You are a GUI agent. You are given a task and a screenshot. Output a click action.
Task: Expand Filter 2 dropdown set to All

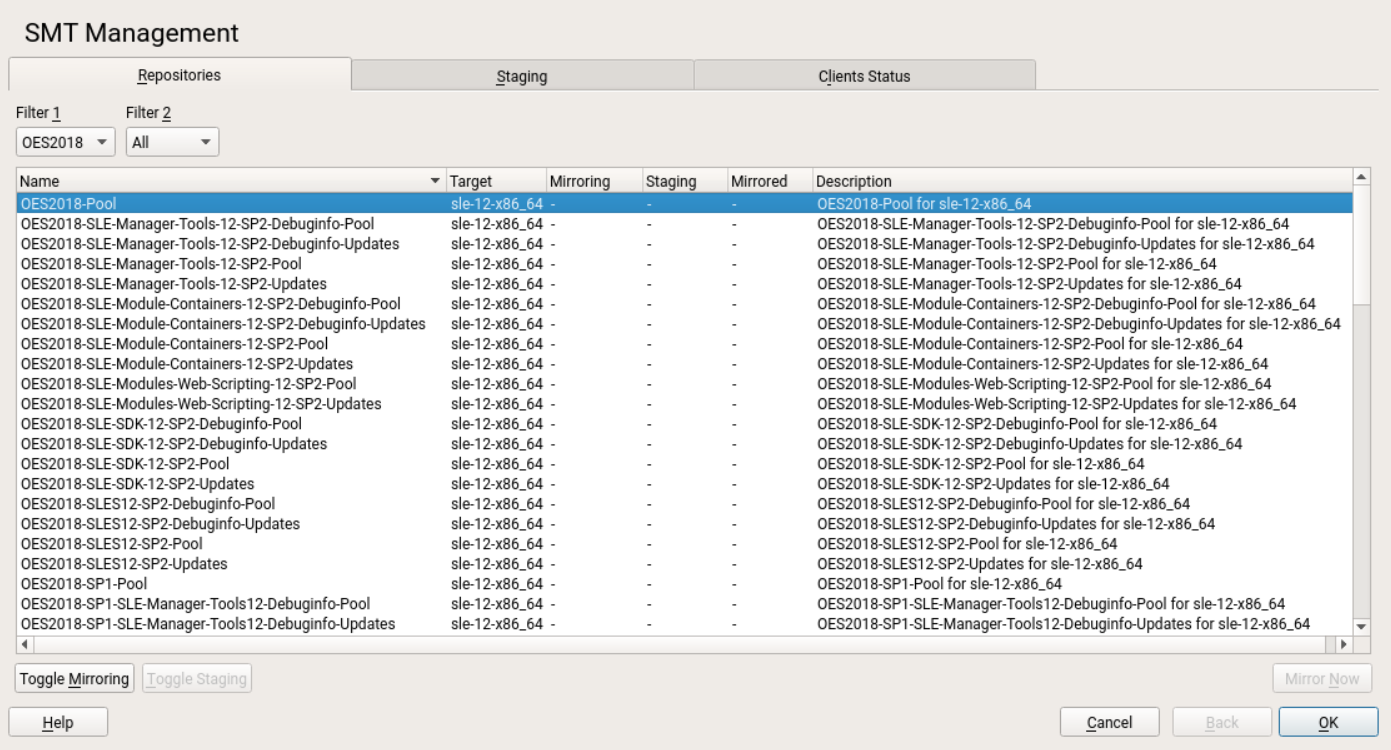tap(173, 143)
